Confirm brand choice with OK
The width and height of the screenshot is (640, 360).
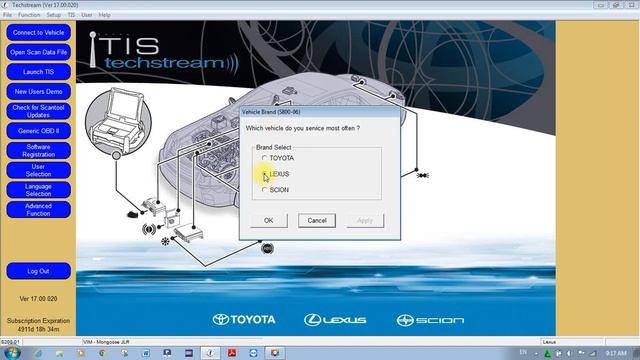click(x=268, y=220)
